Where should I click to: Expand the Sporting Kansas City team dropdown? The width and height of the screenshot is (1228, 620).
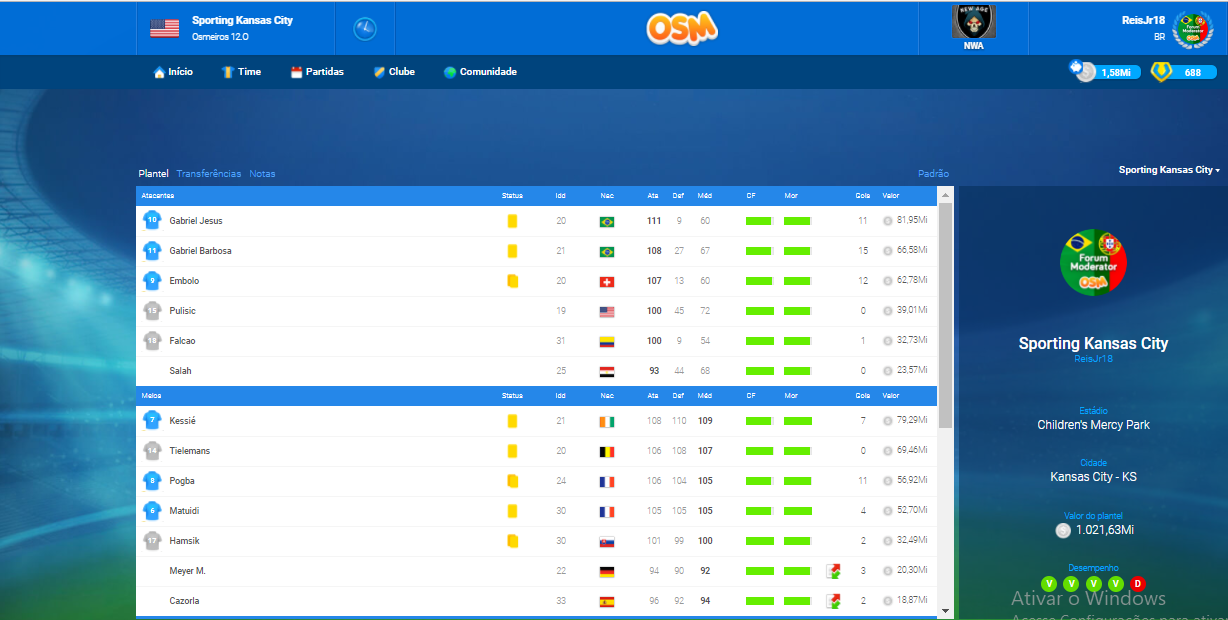coord(1168,170)
